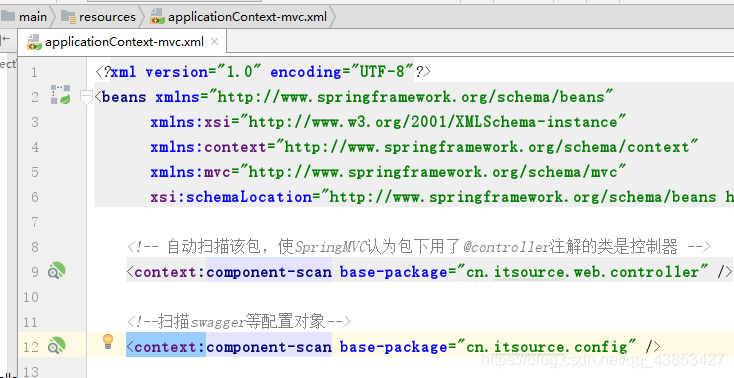Click 'cn.itsource.config' package value

pos(547,347)
